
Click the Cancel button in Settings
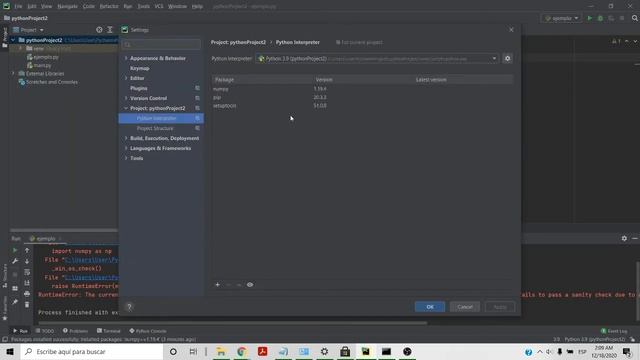coord(464,307)
